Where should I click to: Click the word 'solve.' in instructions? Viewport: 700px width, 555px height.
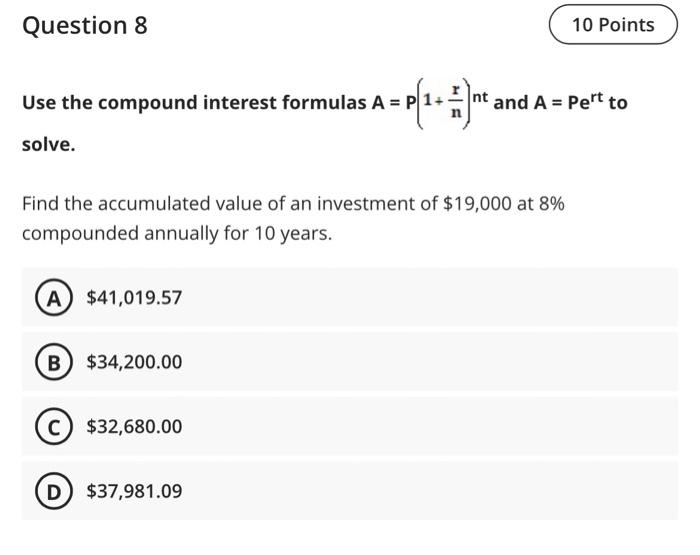[x=49, y=144]
